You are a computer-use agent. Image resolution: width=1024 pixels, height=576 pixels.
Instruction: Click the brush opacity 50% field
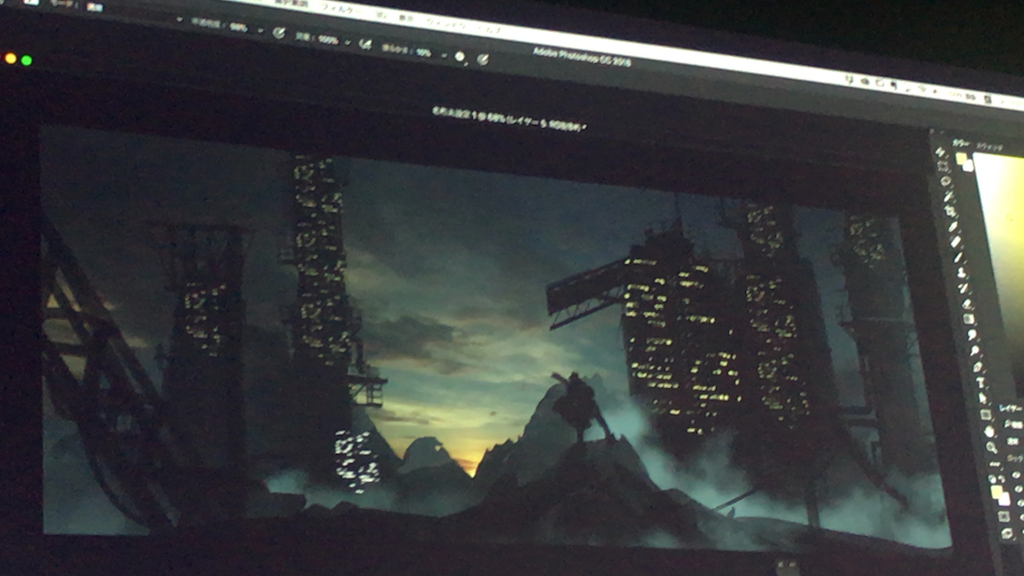point(238,27)
